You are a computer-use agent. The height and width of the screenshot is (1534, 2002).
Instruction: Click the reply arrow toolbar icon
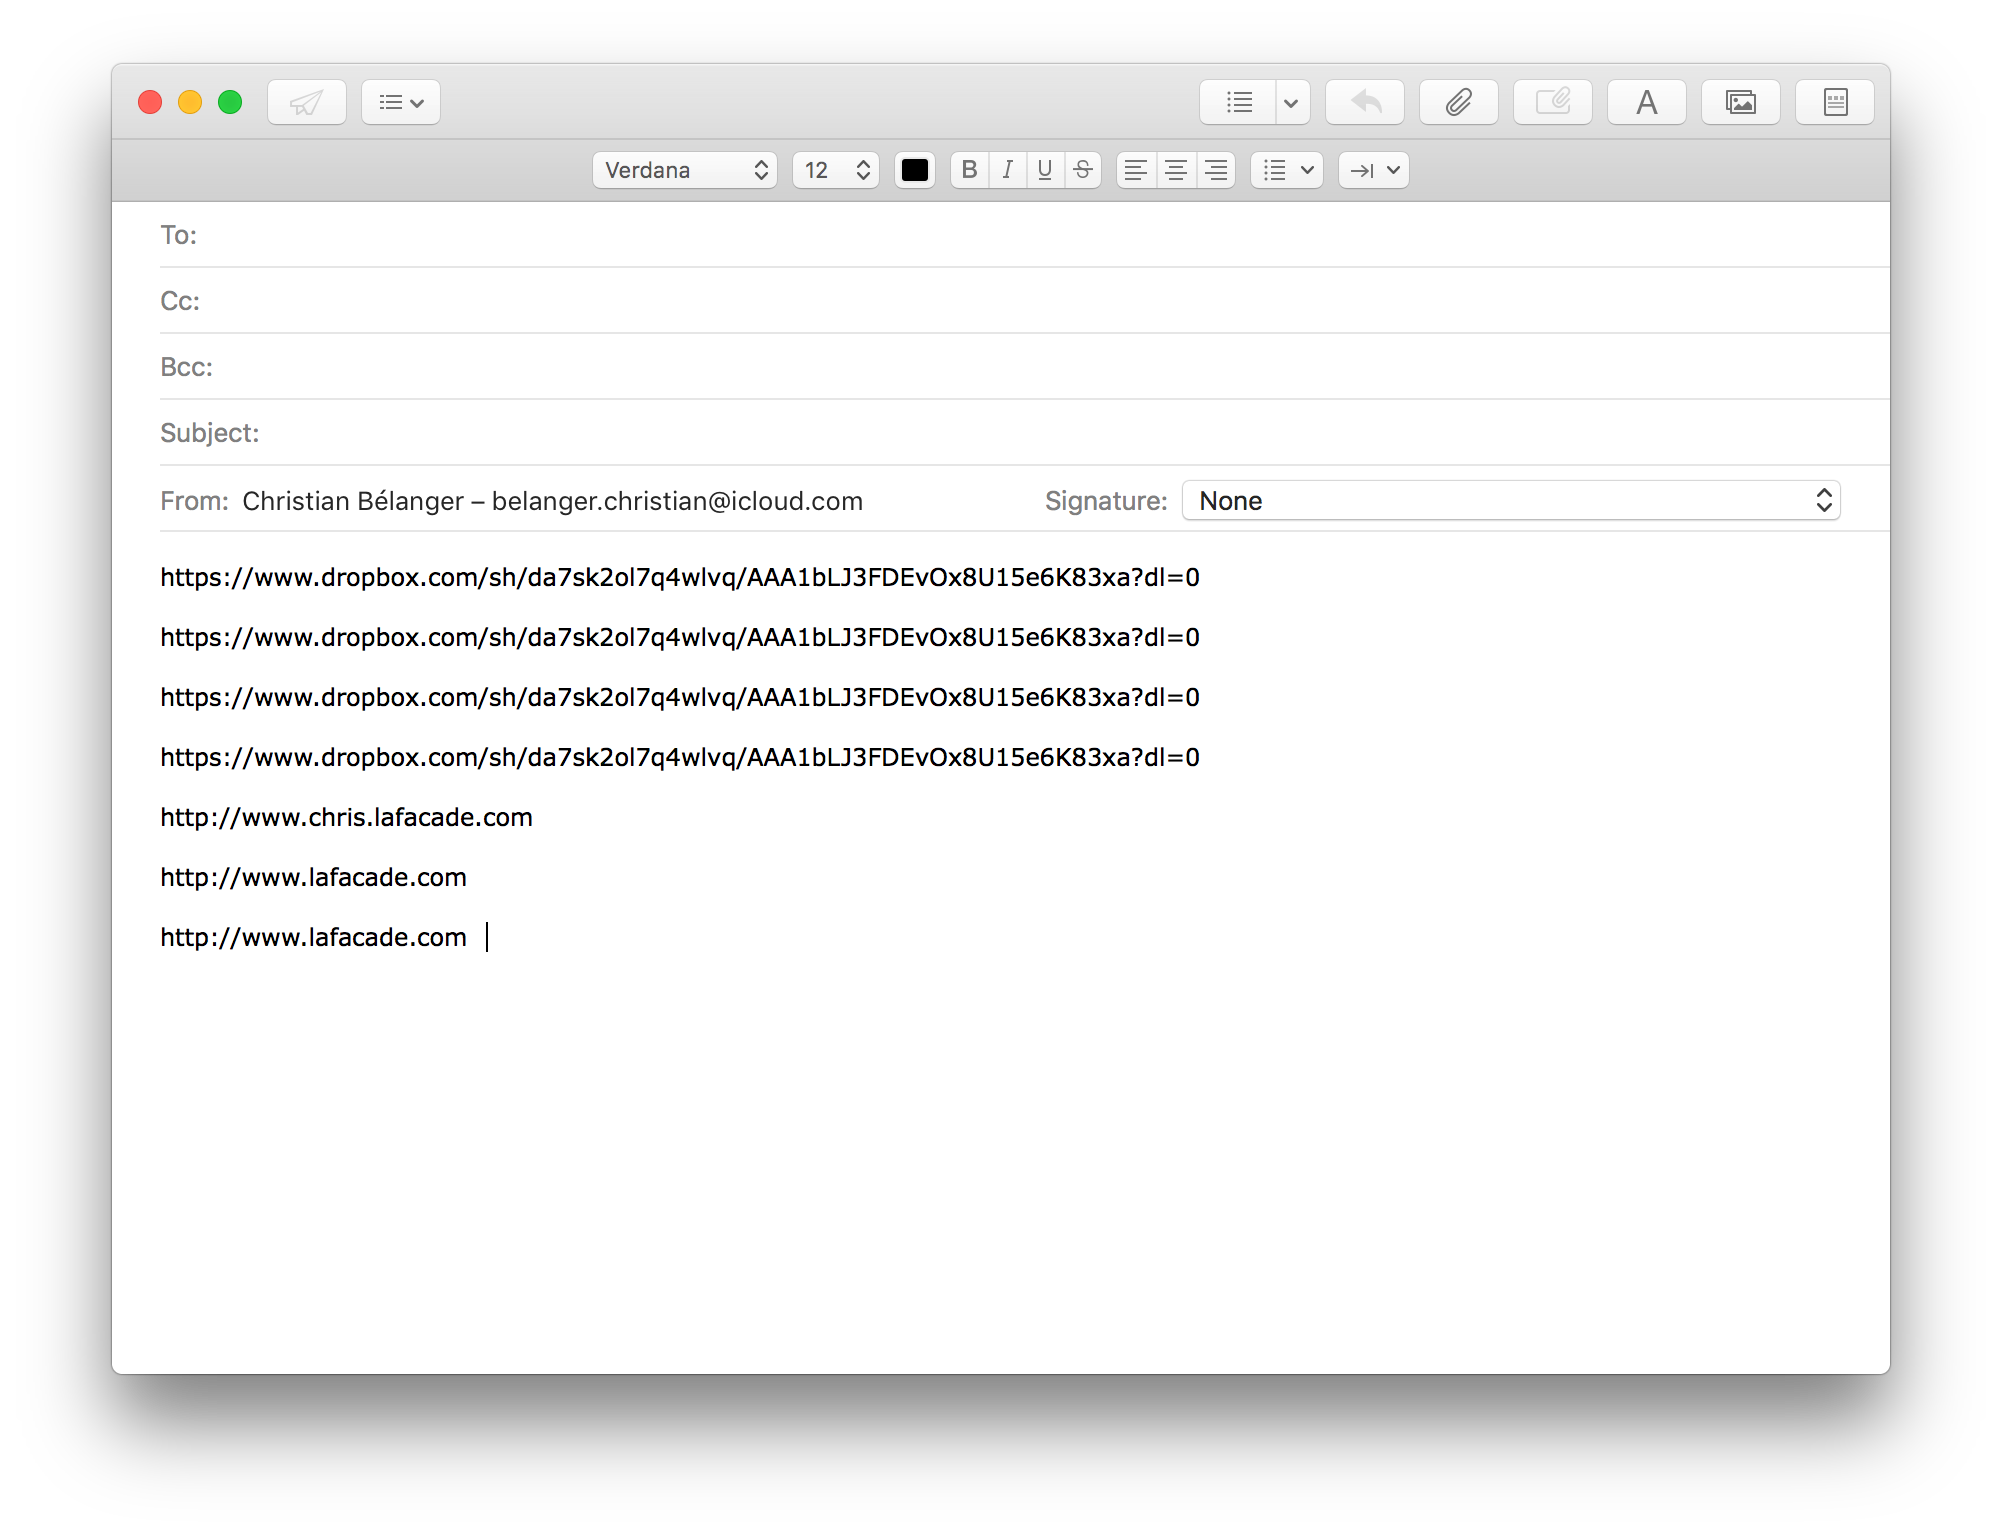coord(1365,102)
